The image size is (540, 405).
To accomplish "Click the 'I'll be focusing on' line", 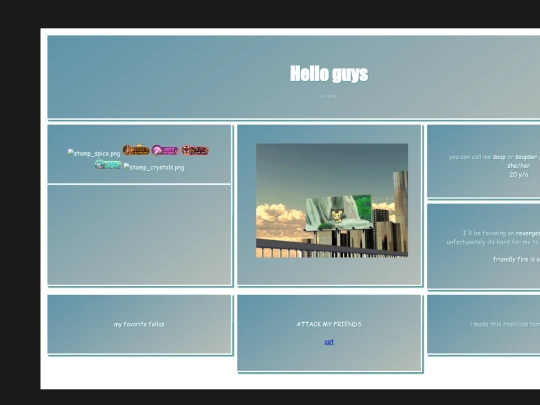I will pos(501,233).
